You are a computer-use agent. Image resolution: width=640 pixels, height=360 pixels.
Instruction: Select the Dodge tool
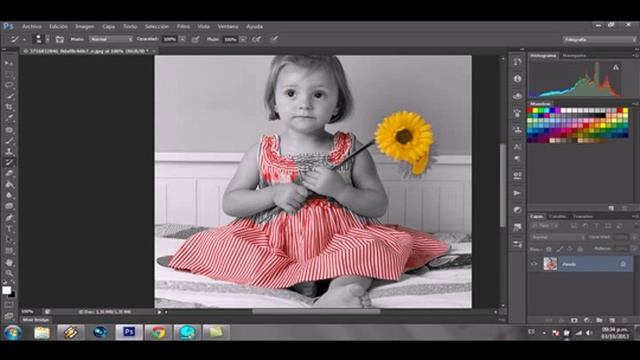pyautogui.click(x=9, y=207)
